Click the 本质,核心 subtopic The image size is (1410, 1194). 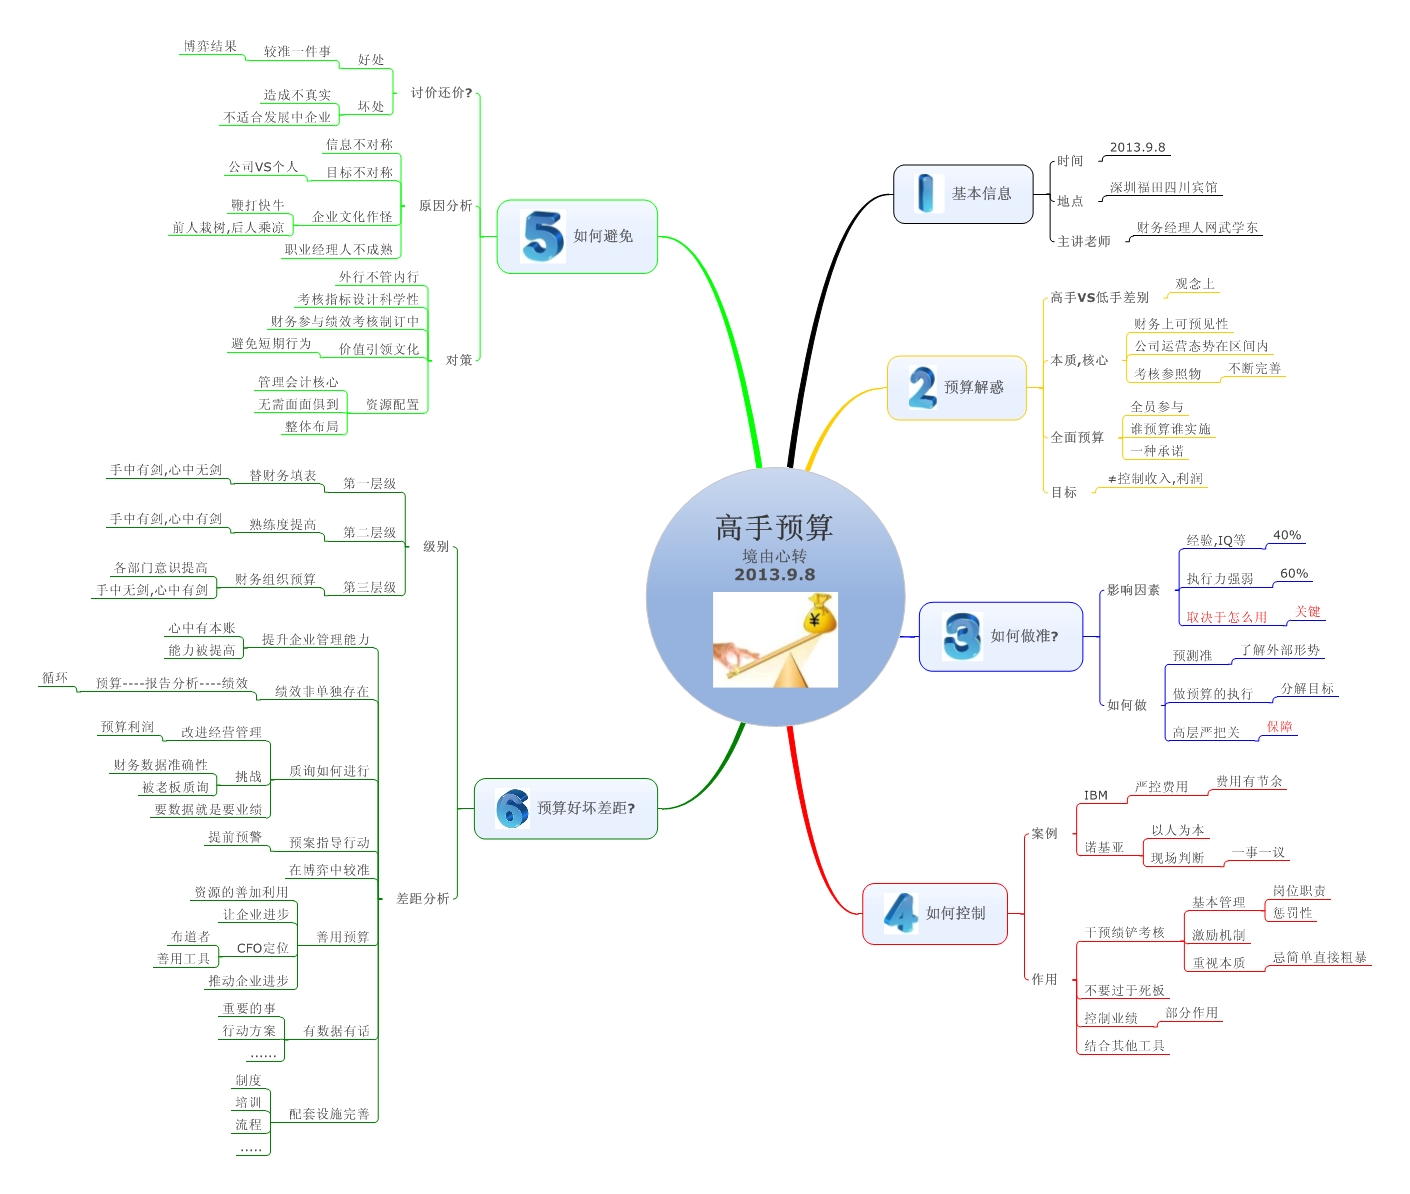(1079, 360)
